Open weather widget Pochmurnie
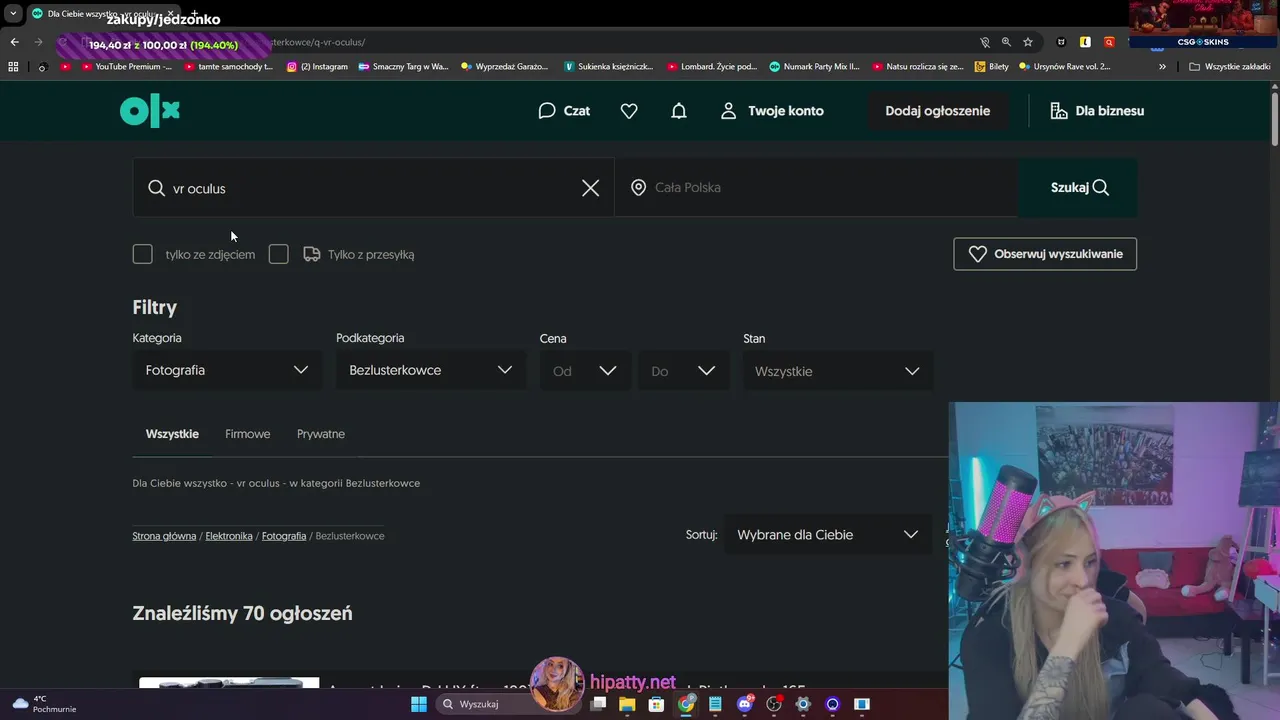 (44, 704)
